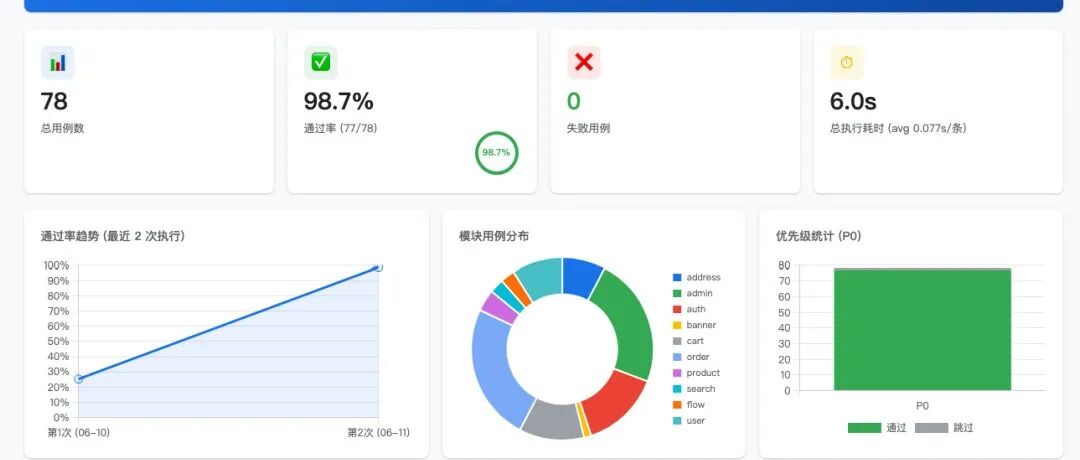Click the large 98.7% pass rate value
The width and height of the screenshot is (1080, 460).
(x=339, y=102)
